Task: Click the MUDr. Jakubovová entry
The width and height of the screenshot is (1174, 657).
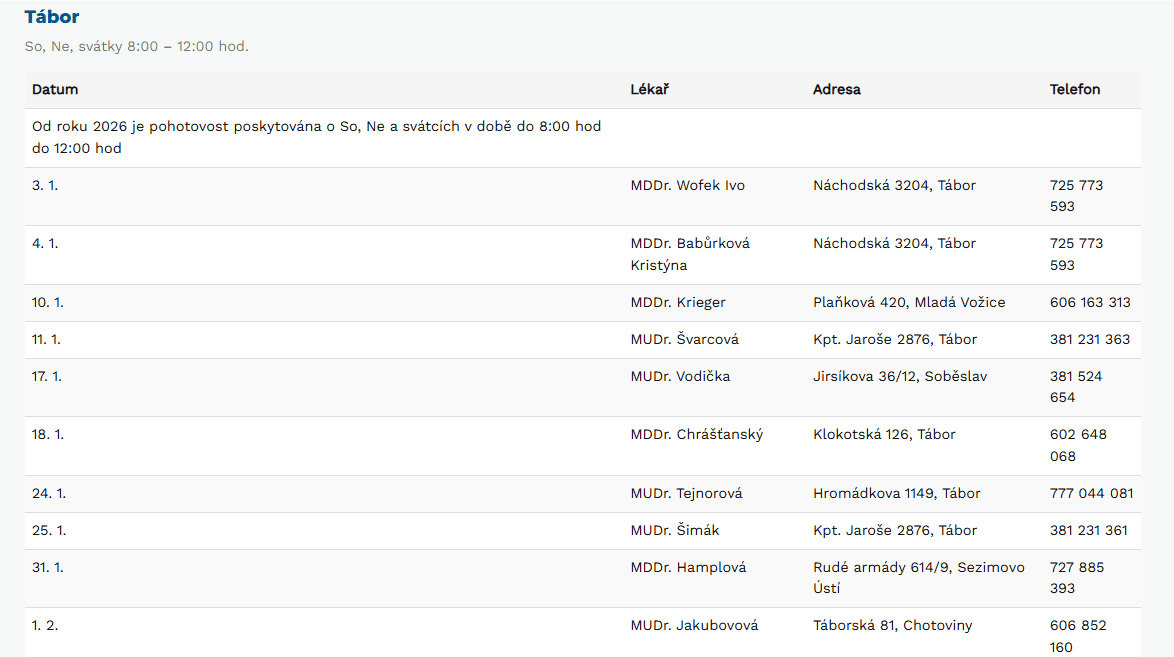Action: tap(694, 625)
